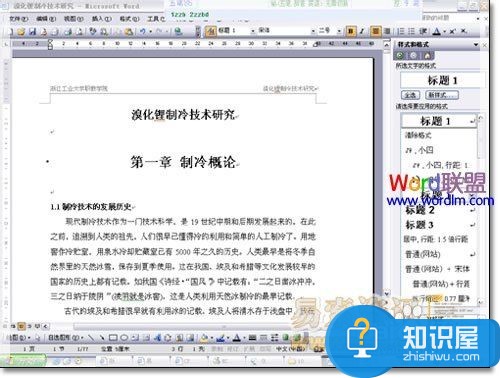500x378 pixels.
Task: Undo the last action with the blue arrow
Action: 143,31
